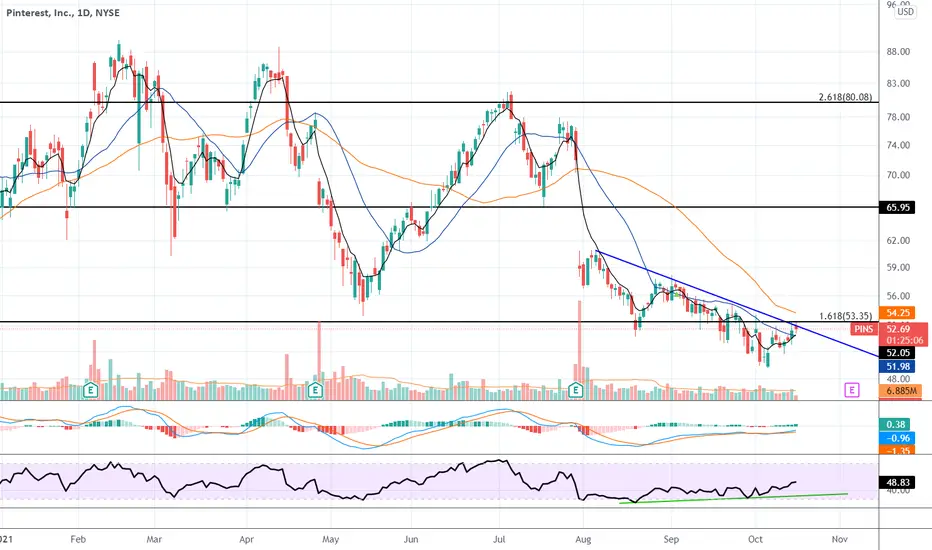Click the late-April earnings E marker
Image resolution: width=932 pixels, height=550 pixels.
[315, 390]
